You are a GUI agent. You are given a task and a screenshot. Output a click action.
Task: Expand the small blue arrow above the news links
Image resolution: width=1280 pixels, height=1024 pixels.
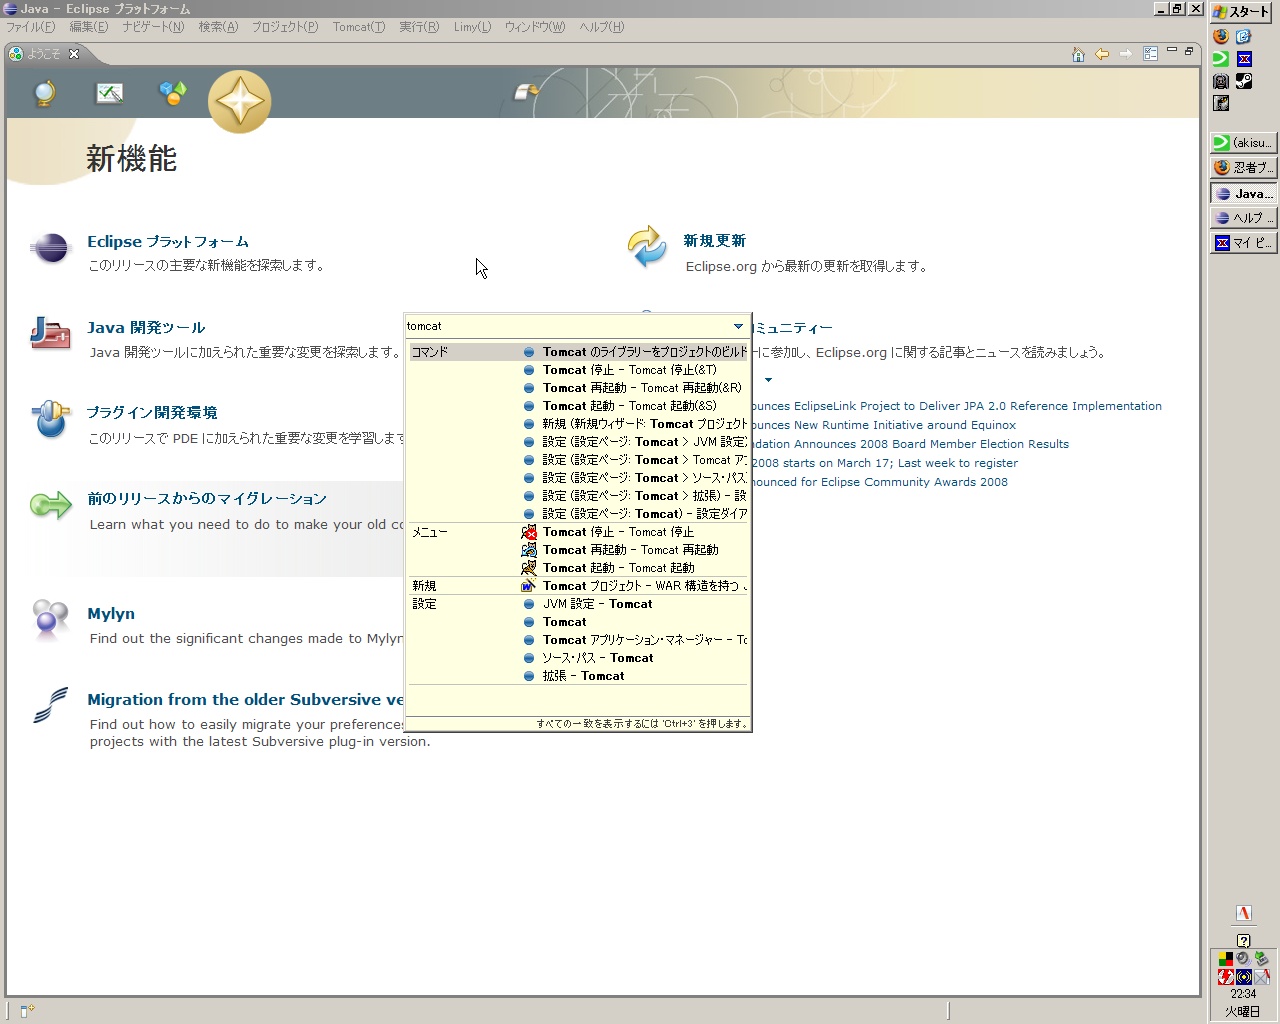[x=768, y=380]
